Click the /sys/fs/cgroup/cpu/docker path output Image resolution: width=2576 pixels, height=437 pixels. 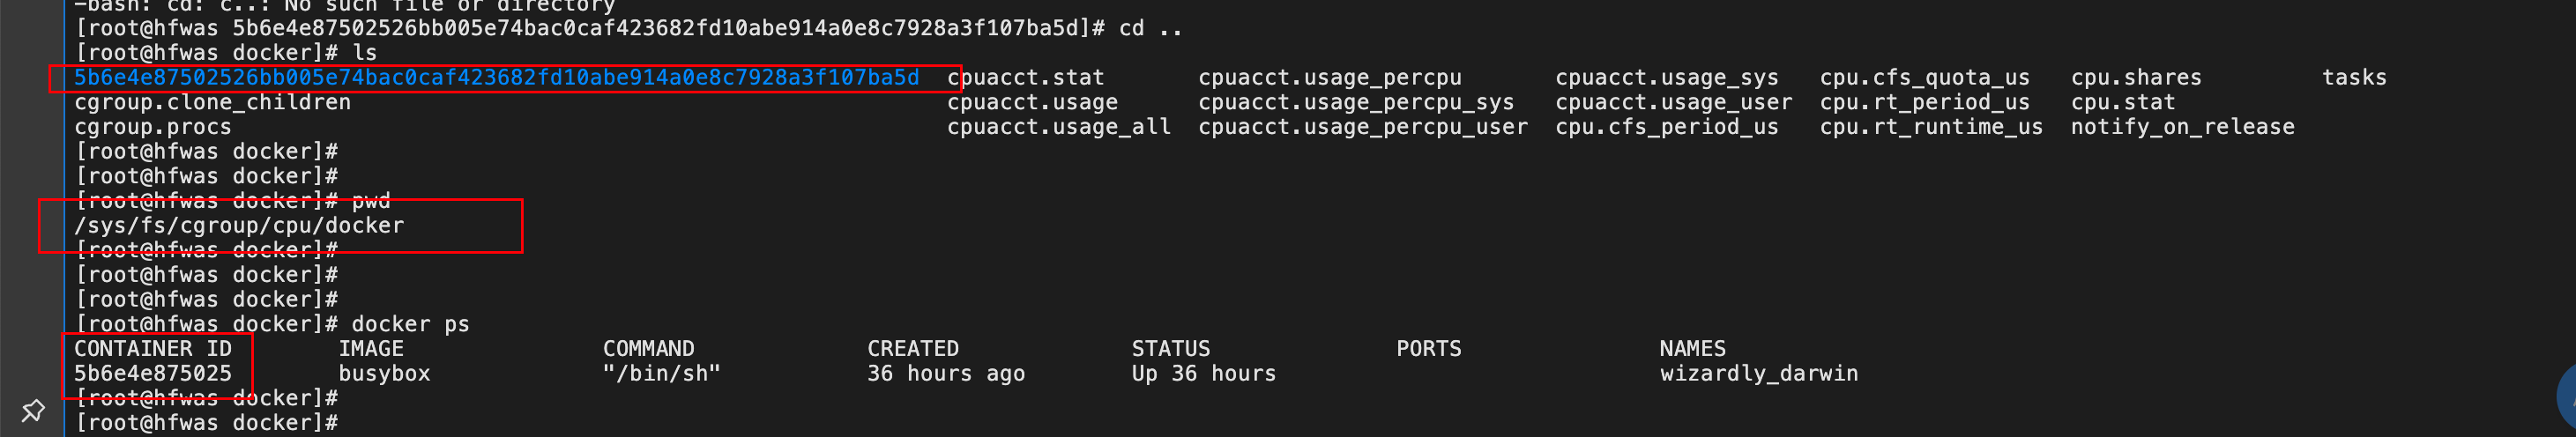pyautogui.click(x=239, y=225)
